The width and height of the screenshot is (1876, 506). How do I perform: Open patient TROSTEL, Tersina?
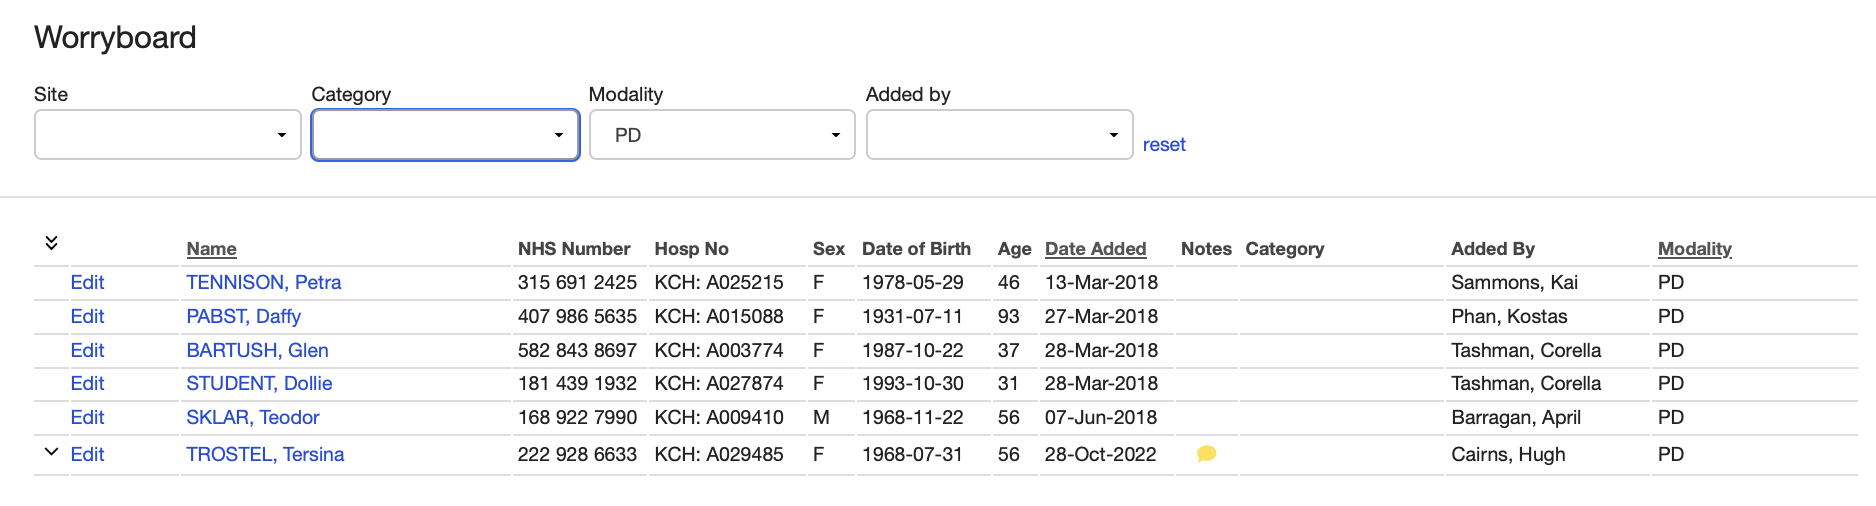point(265,455)
